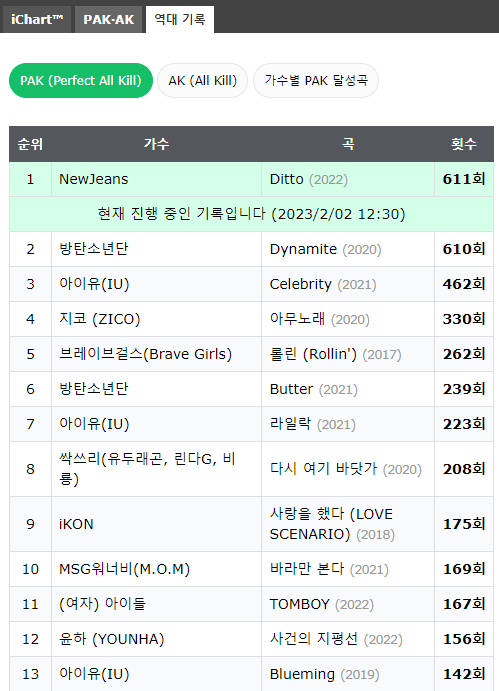Screen dimensions: 499x691
Task: Select the MSG워너비(M.O.M) artist cell
Action: point(156,569)
